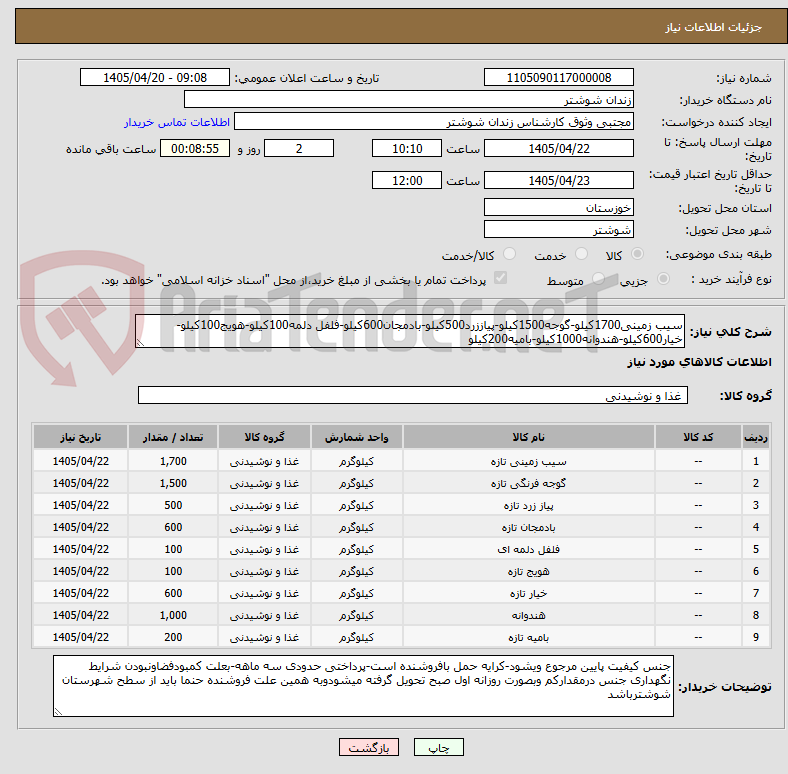Click the buyer notes text area
Viewport: 788px width, 774px height.
tap(363, 686)
